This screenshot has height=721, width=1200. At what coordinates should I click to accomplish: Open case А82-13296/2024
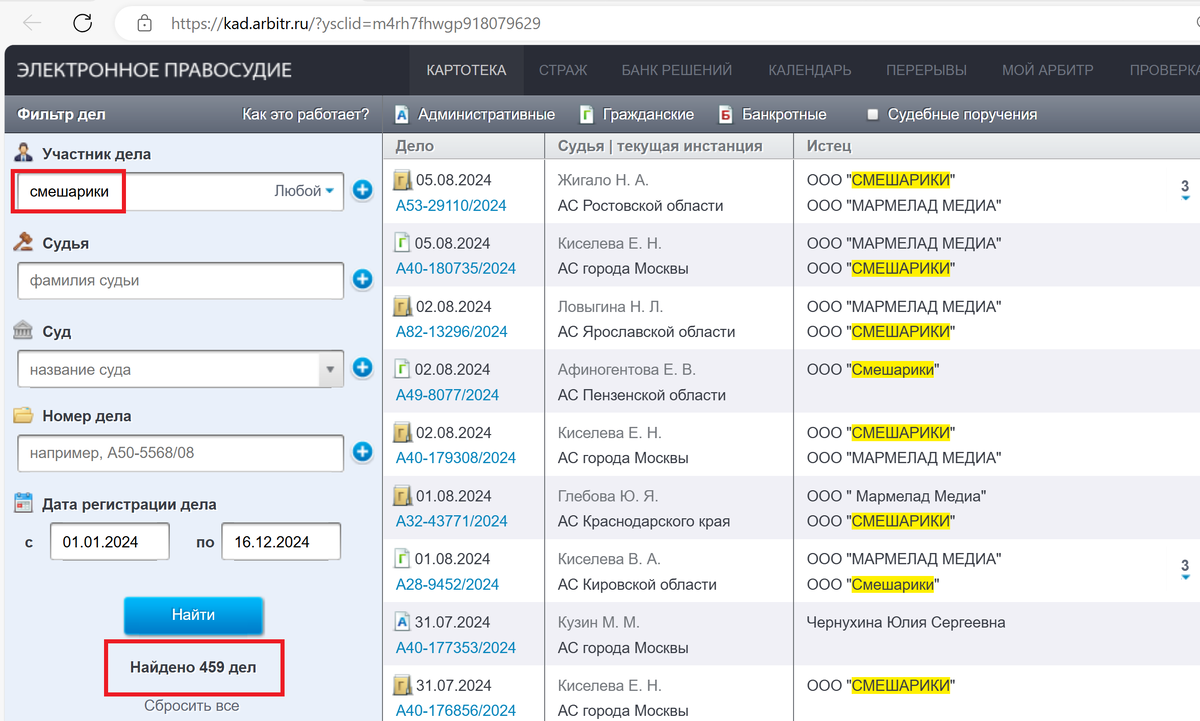point(451,332)
